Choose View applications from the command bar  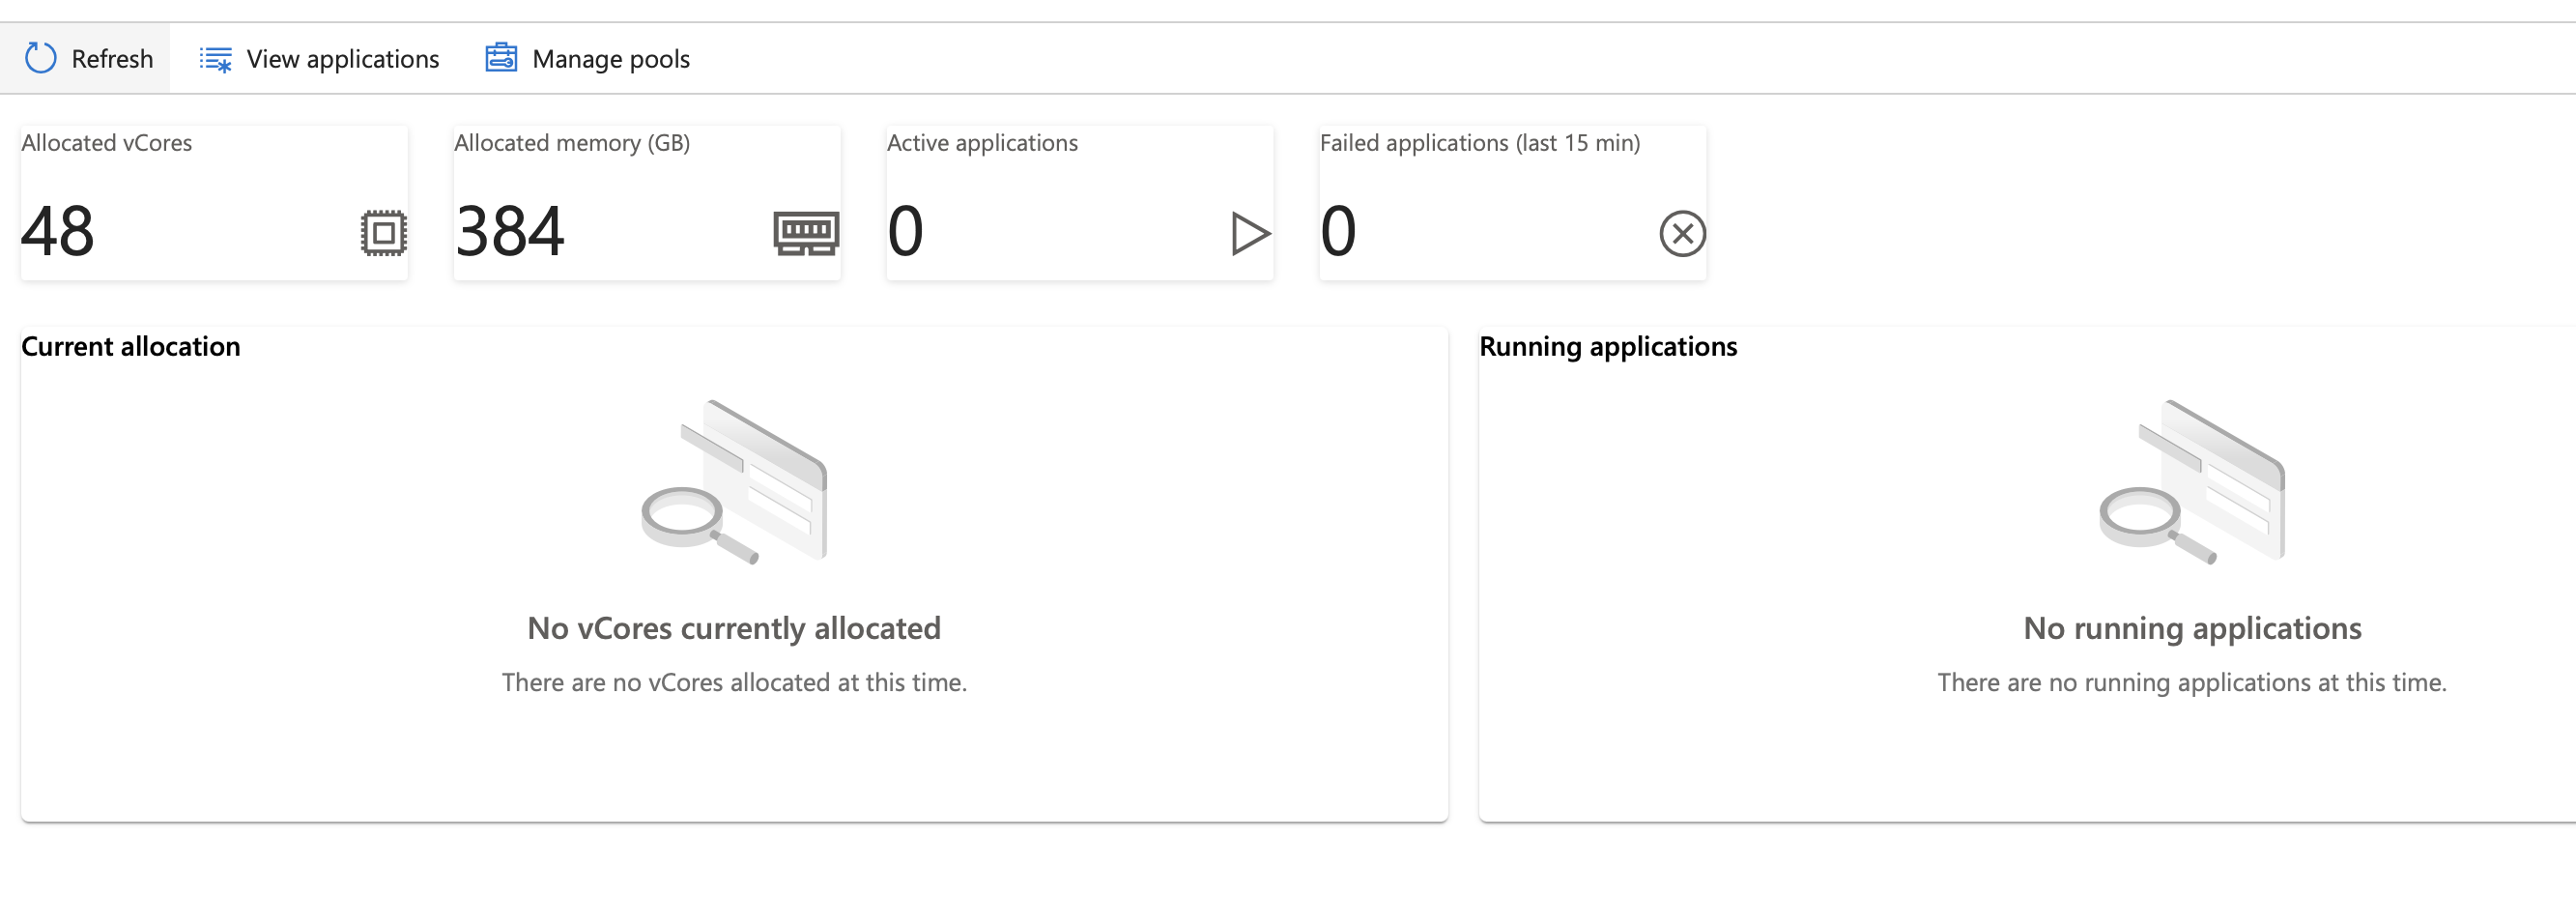342,58
